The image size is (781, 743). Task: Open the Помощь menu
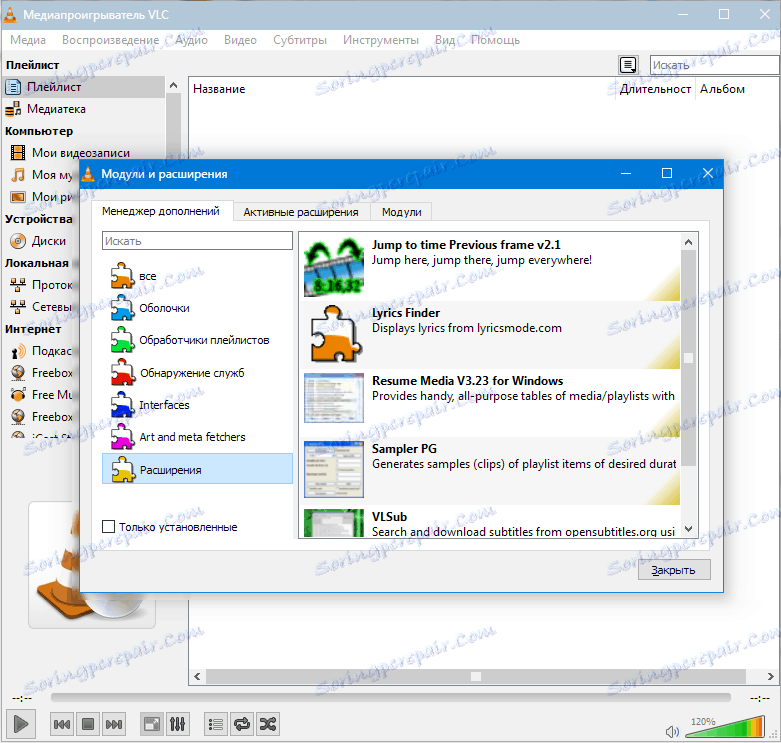[x=495, y=40]
